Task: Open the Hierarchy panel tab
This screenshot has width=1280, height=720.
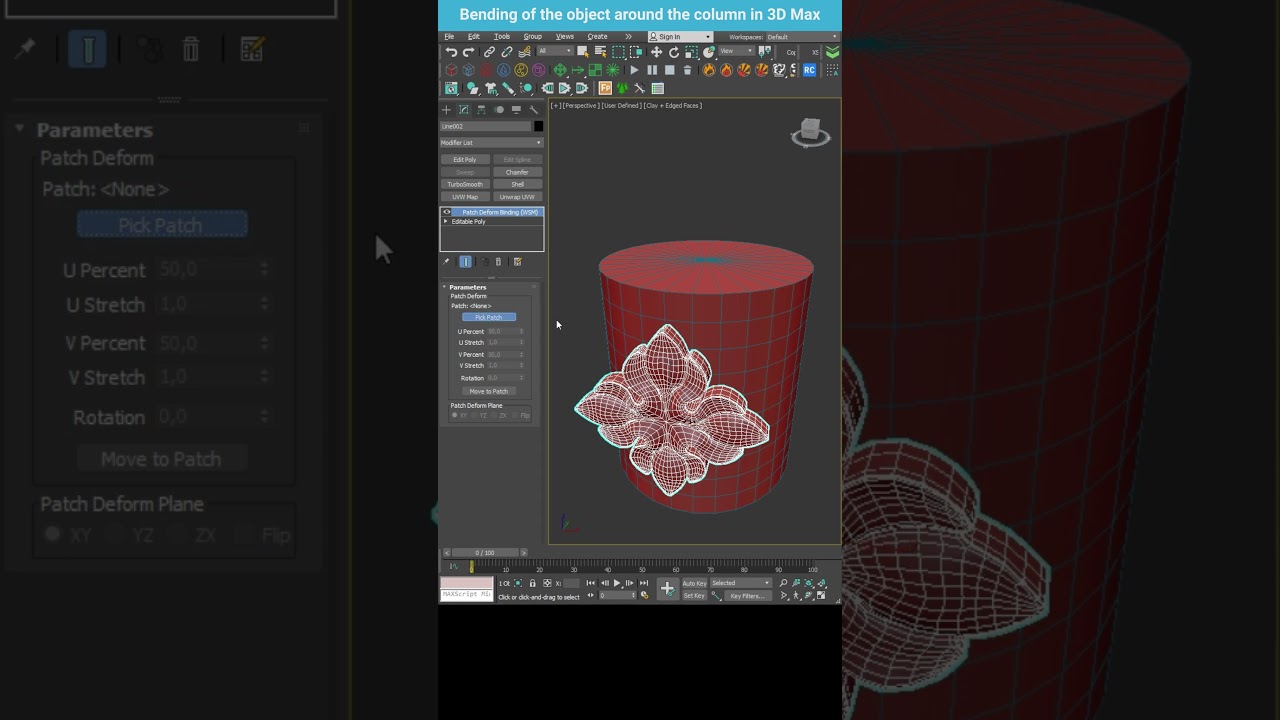Action: coord(481,110)
